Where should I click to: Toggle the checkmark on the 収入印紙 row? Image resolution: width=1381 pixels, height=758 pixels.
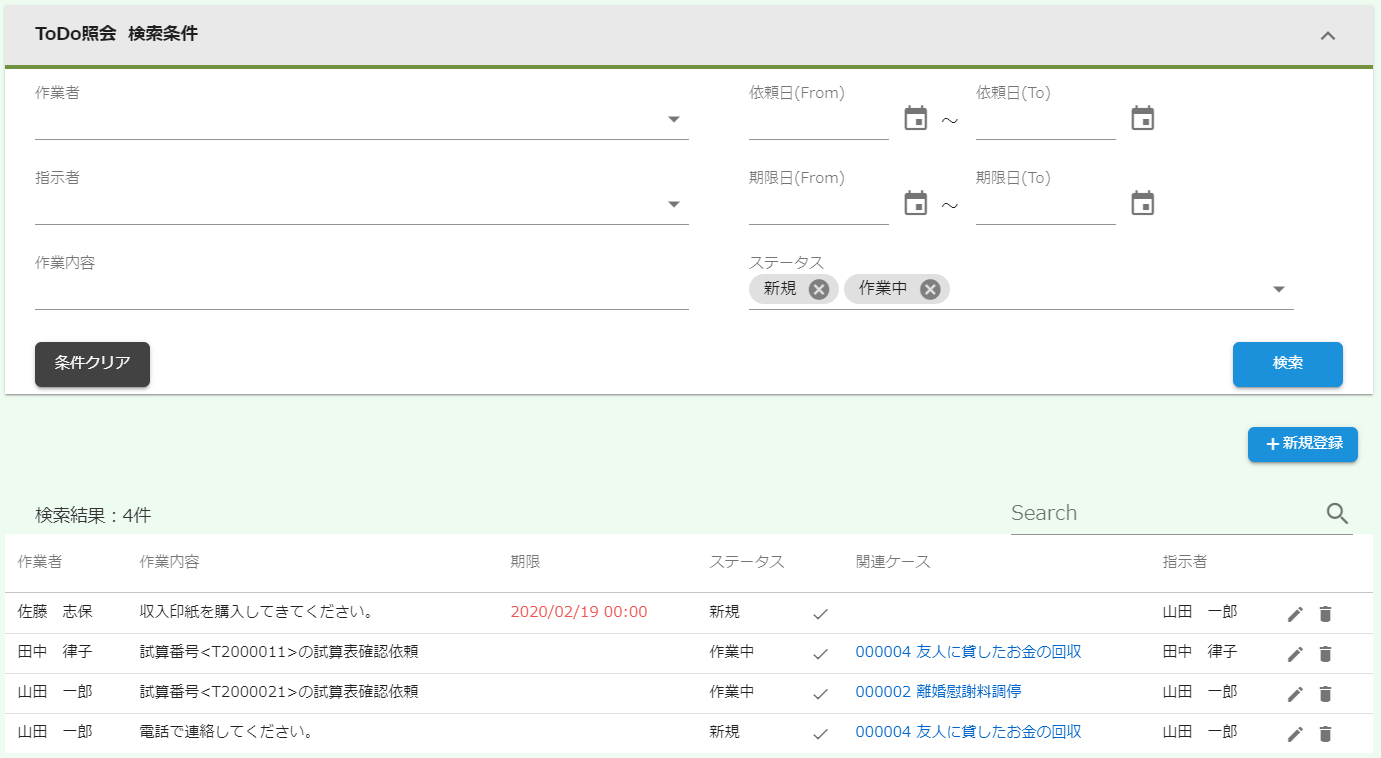[x=821, y=615]
